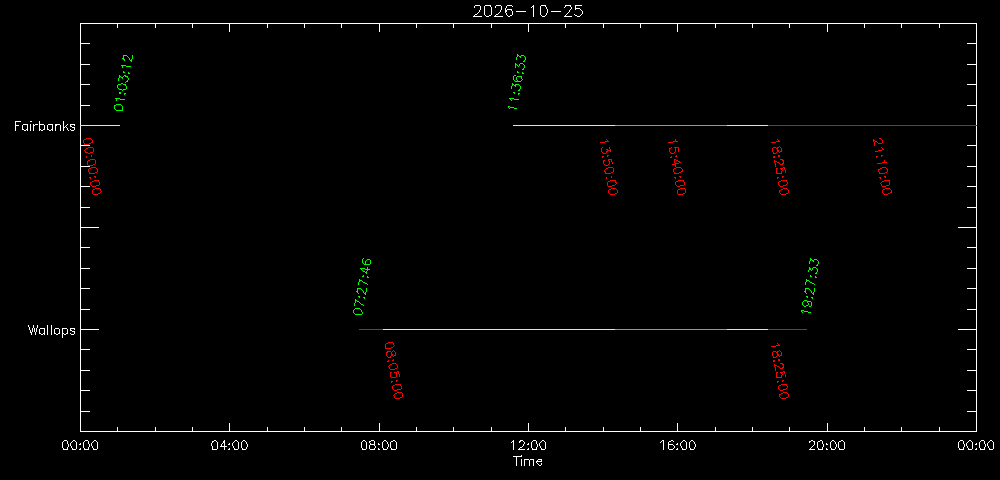Select the Fairbanks station label

click(x=45, y=126)
